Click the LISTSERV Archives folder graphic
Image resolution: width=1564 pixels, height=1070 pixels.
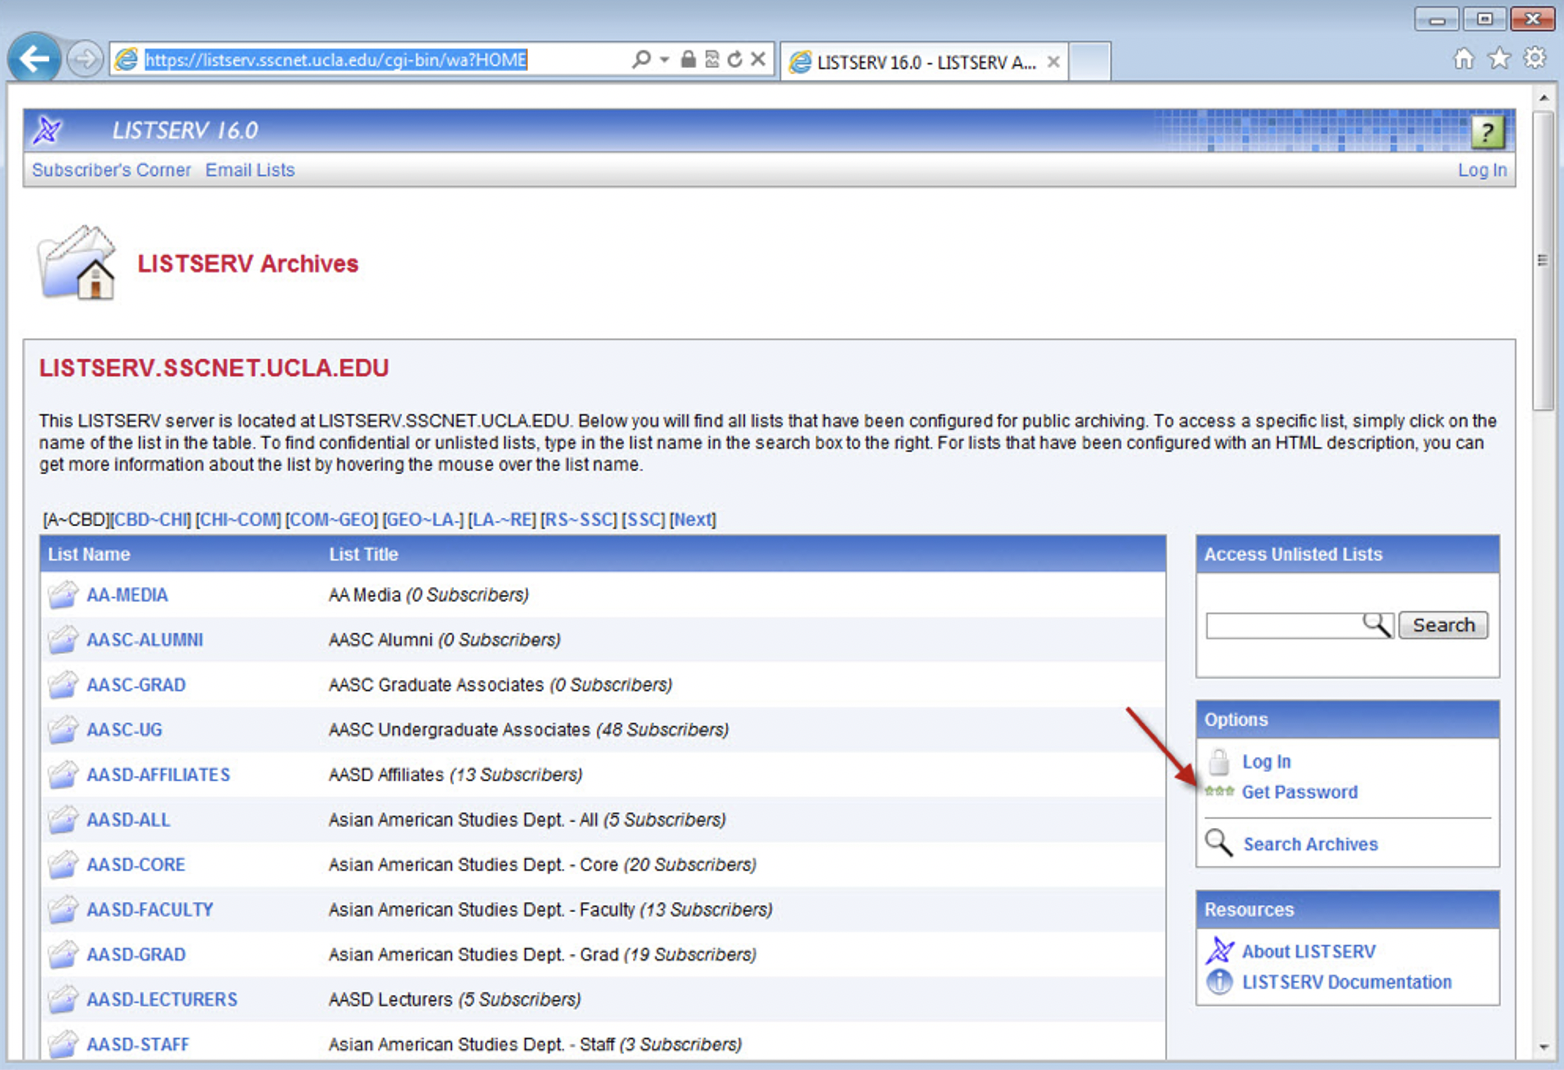tap(76, 263)
